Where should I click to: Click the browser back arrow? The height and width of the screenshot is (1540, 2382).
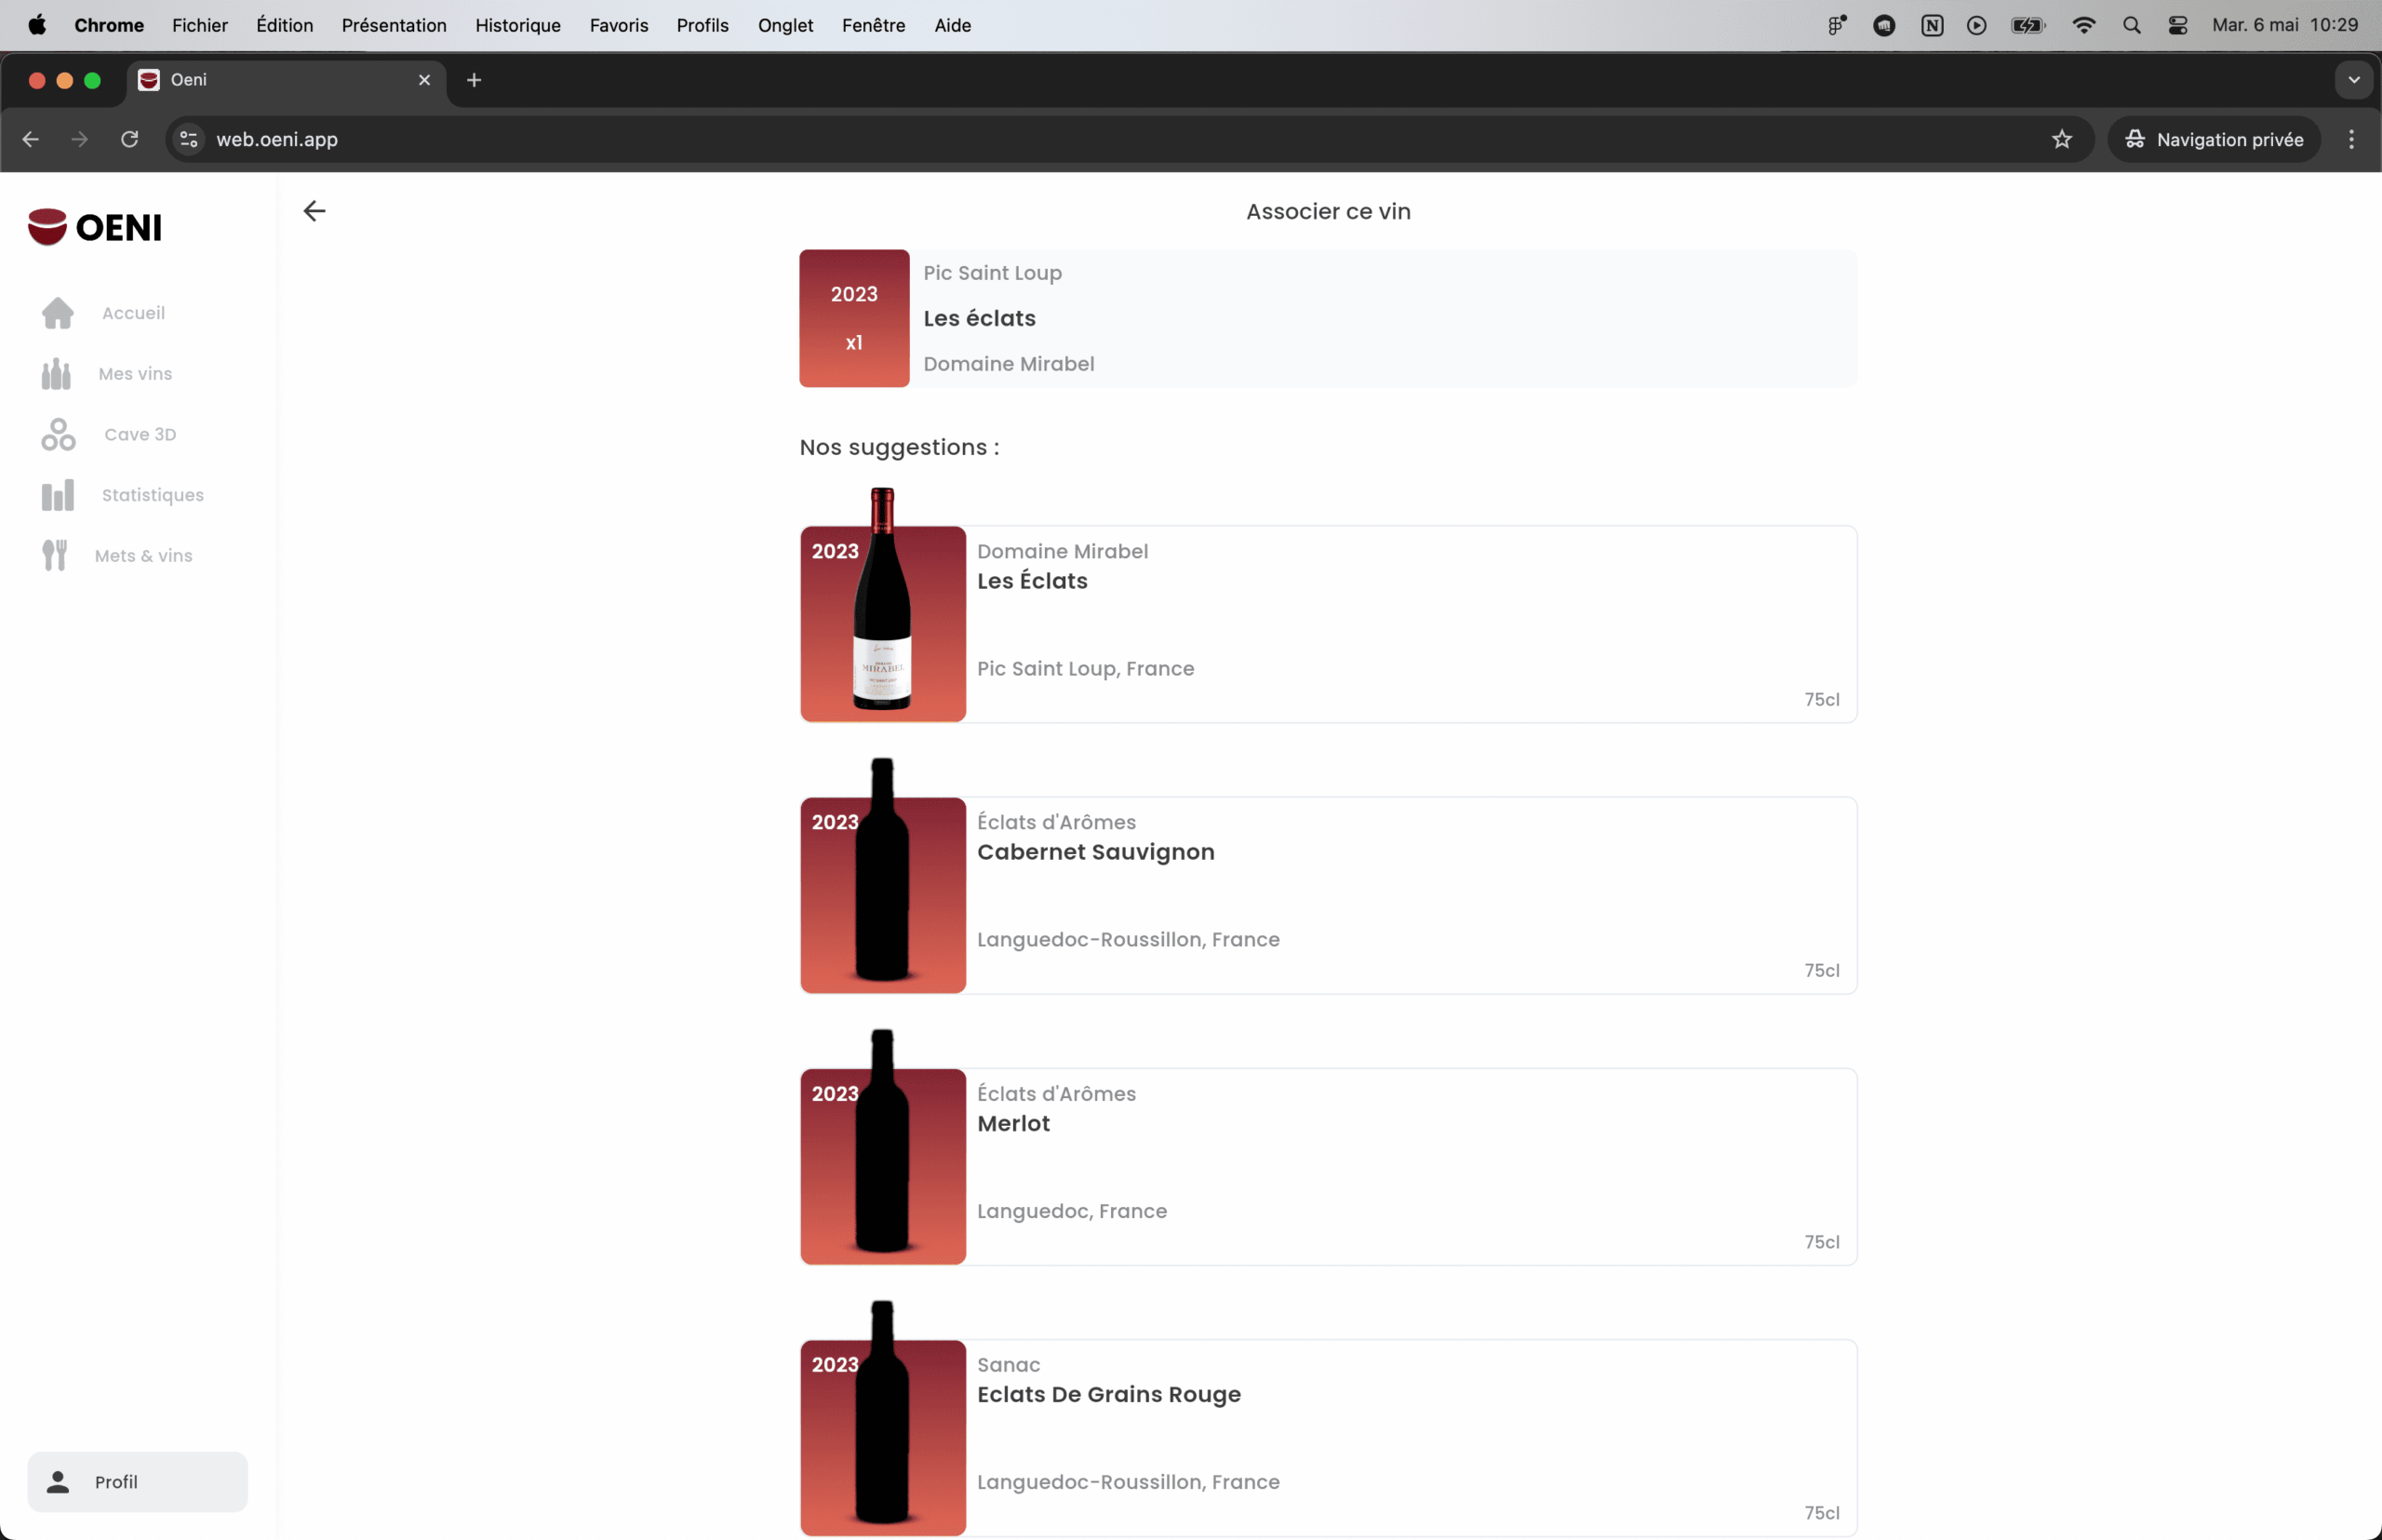(30, 139)
